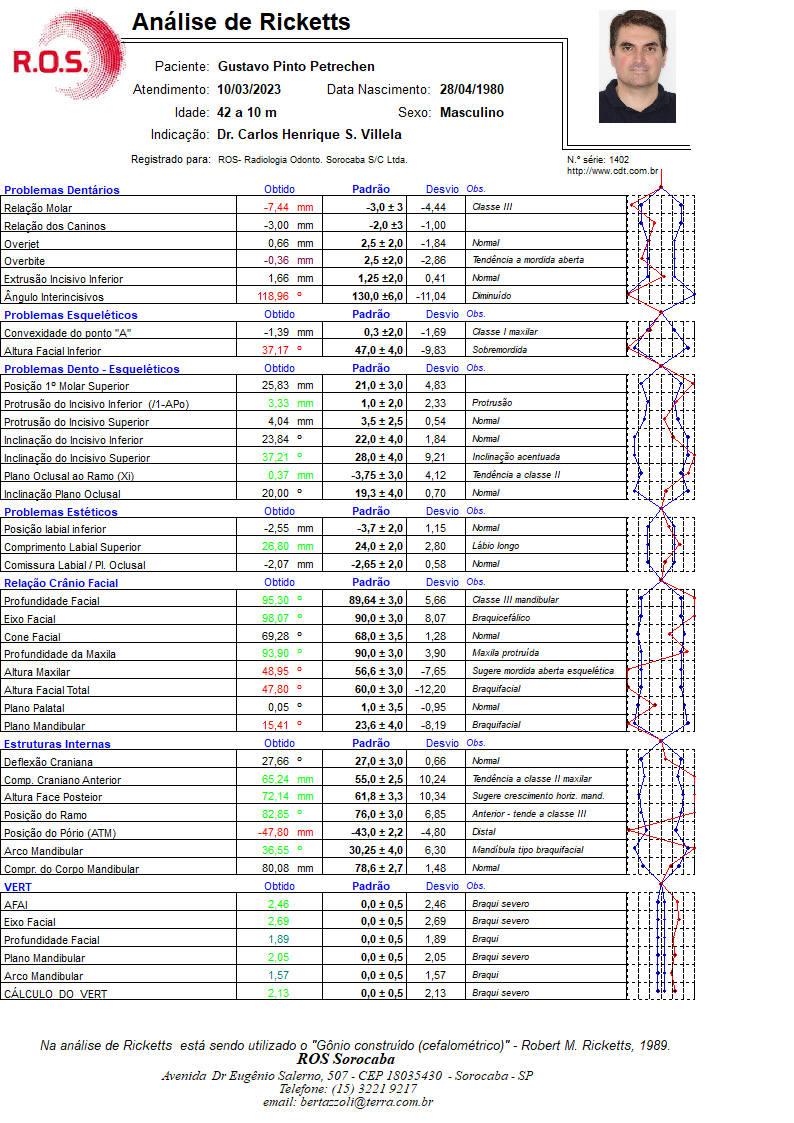Click the patient photo thumbnail
794x1123 pixels.
[637, 66]
